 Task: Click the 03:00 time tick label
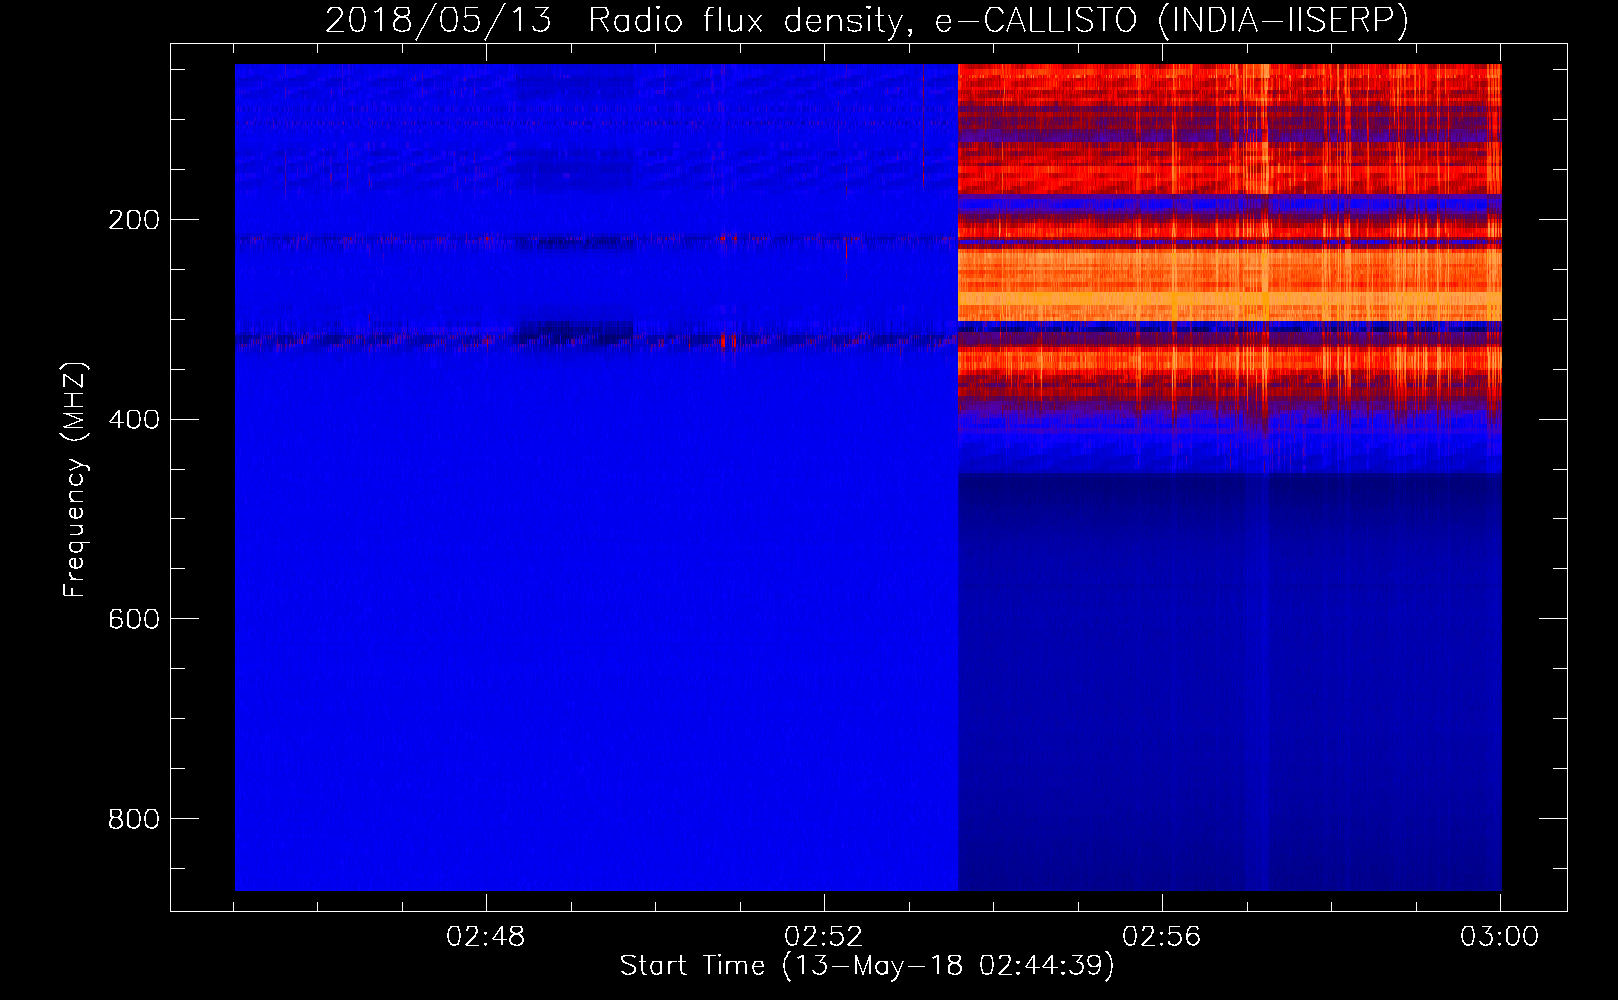click(x=1500, y=938)
